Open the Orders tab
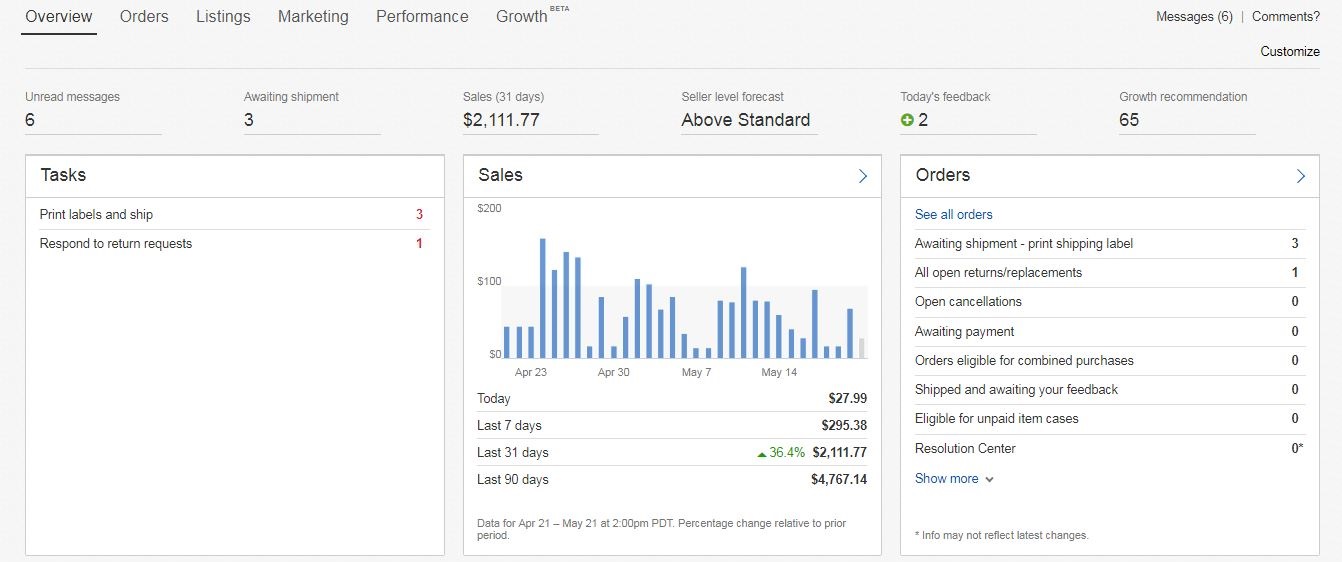Image resolution: width=1342 pixels, height=562 pixels. click(144, 17)
